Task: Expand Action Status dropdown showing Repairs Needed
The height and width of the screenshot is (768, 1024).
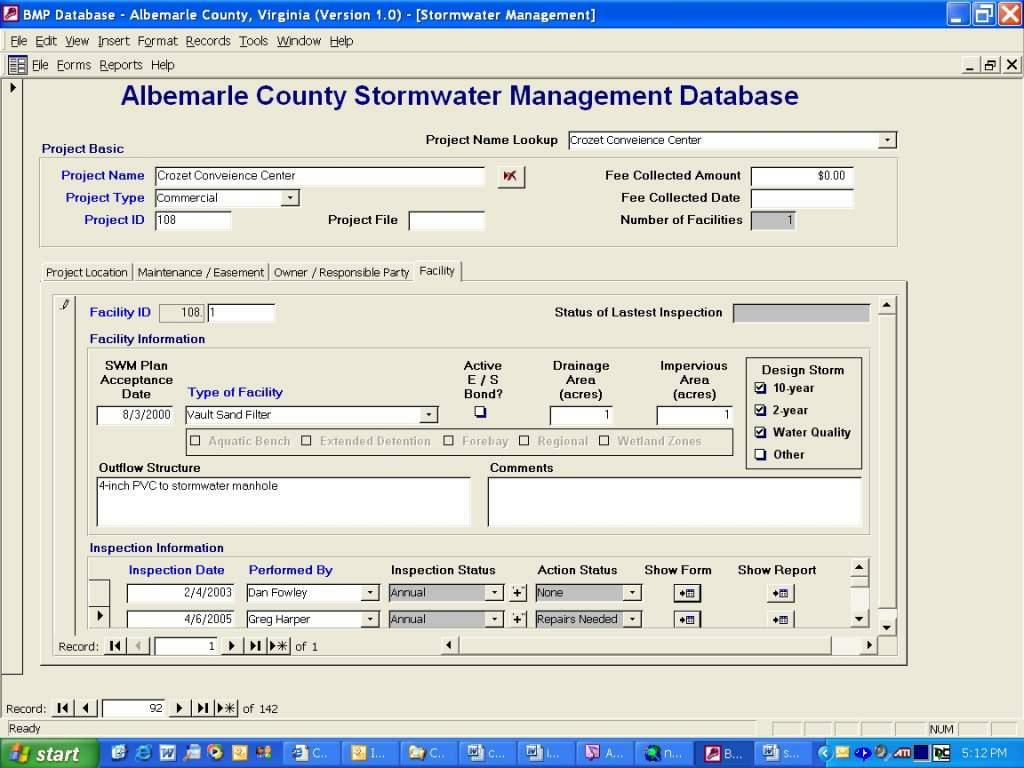Action: click(632, 620)
